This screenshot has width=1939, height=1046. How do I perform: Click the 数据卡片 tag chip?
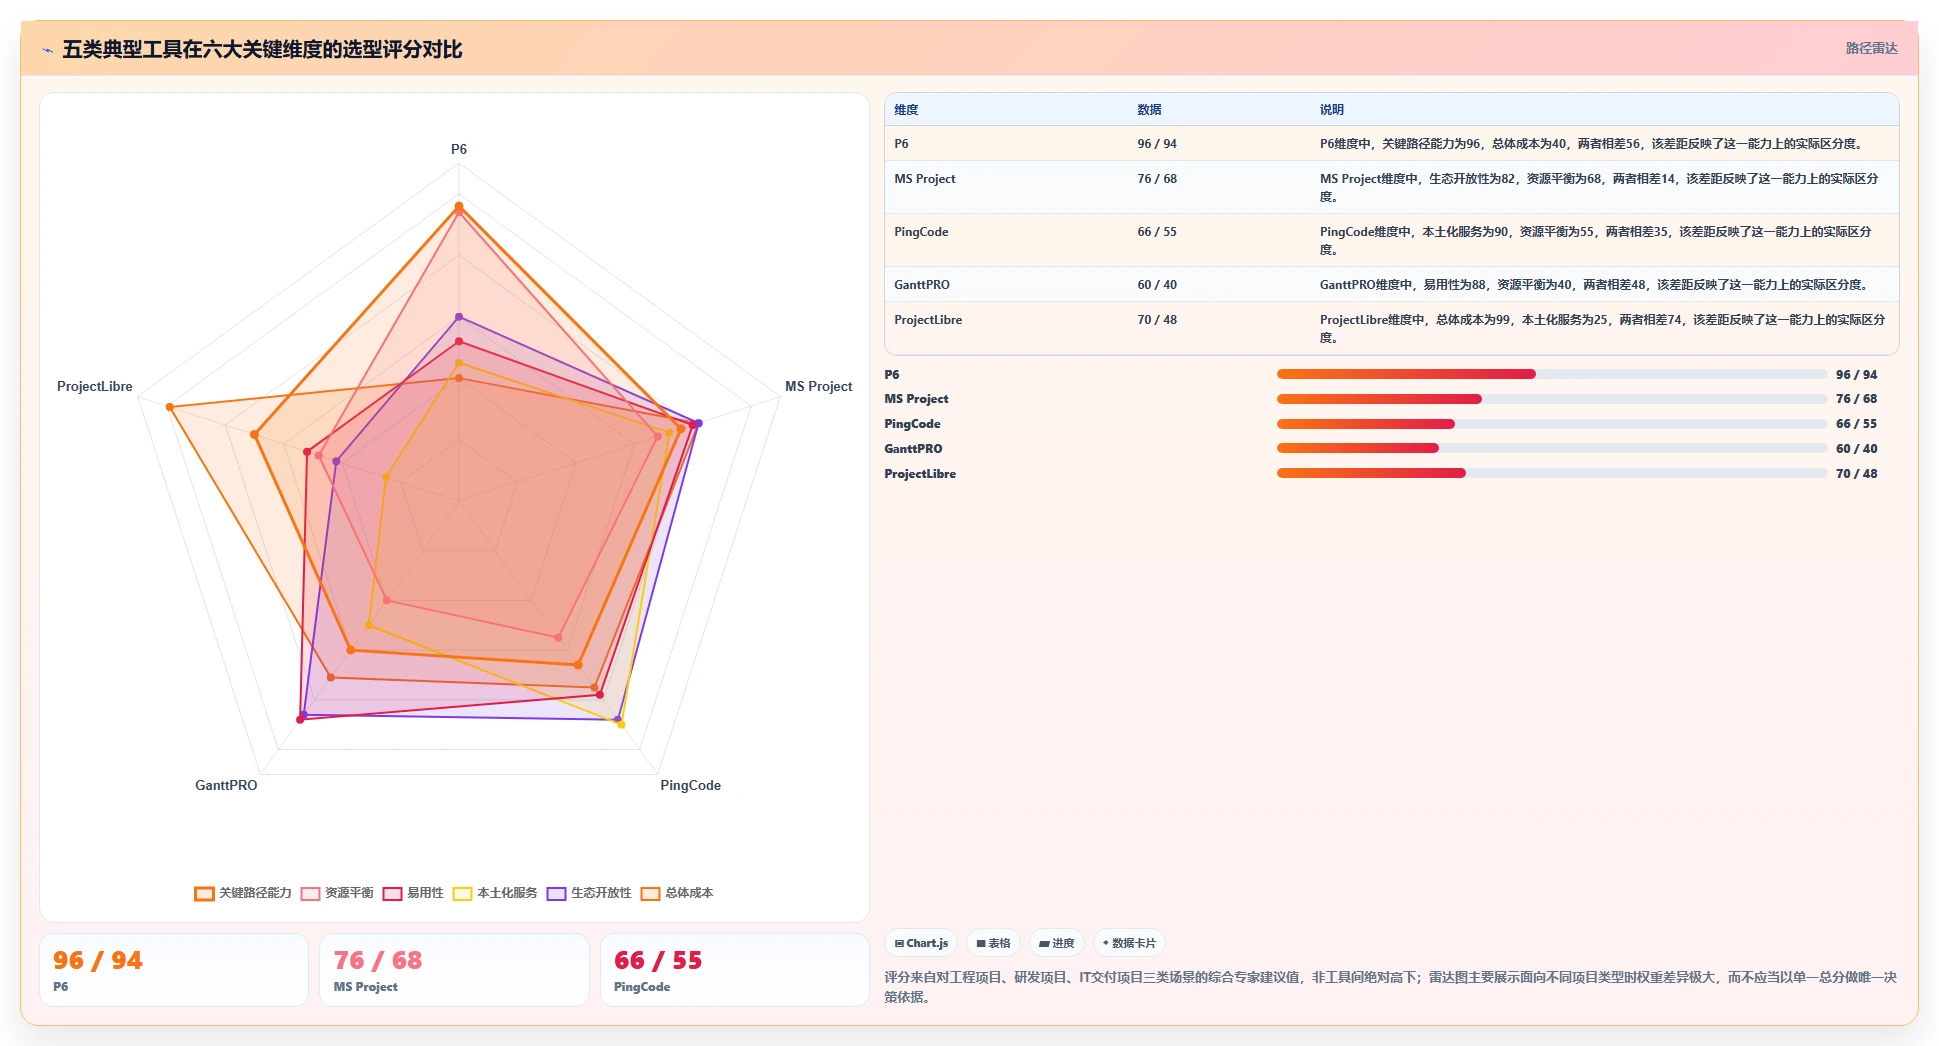1129,943
